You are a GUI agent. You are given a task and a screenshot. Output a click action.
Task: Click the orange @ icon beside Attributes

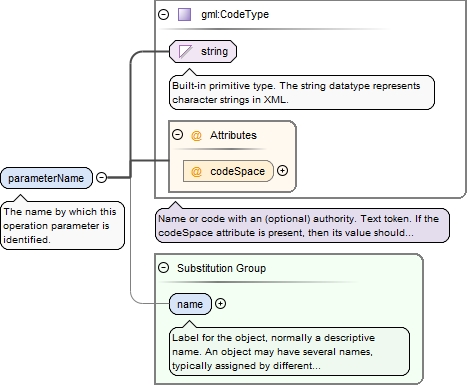[196, 136]
